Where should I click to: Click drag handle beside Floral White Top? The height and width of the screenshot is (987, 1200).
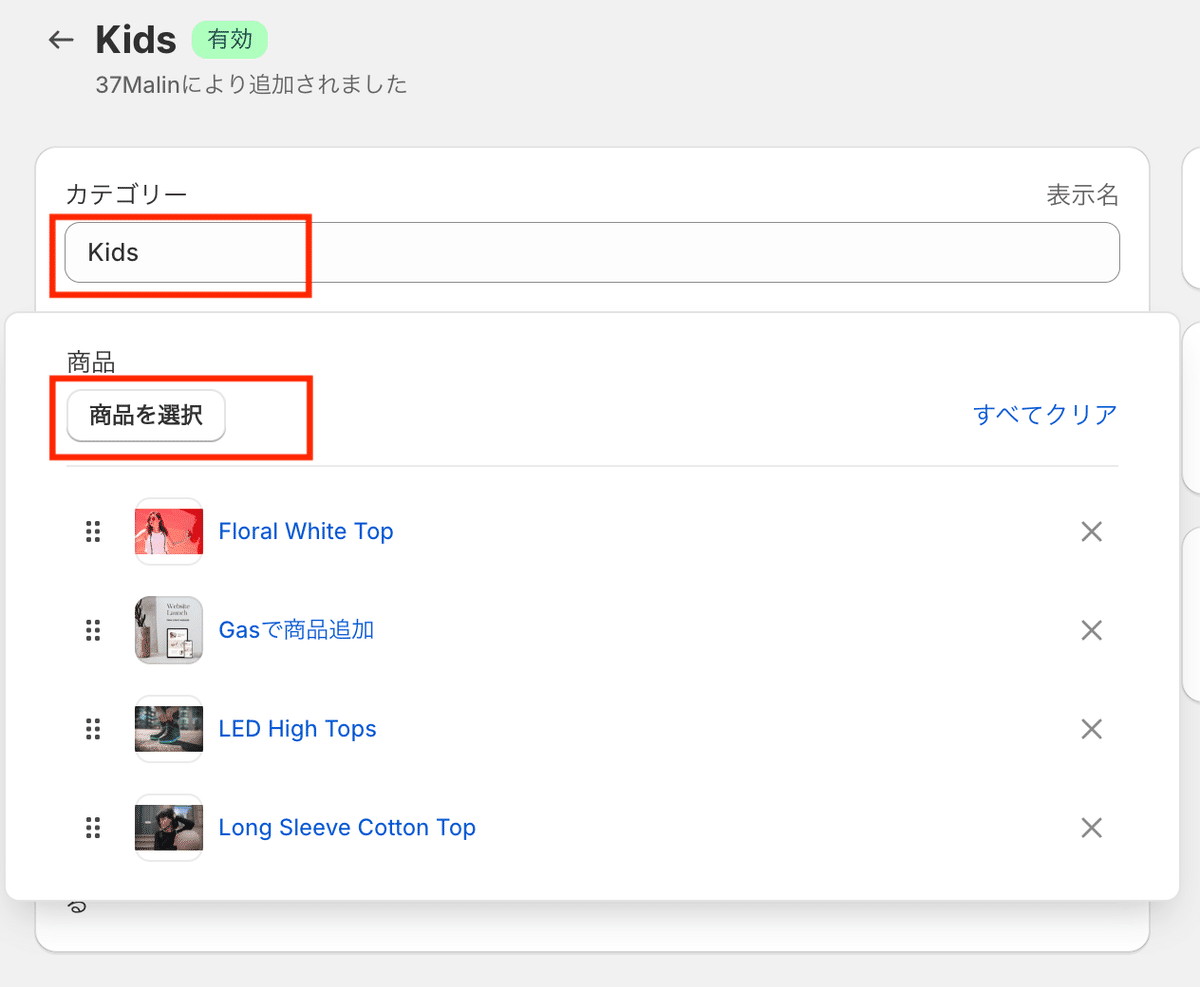[93, 532]
